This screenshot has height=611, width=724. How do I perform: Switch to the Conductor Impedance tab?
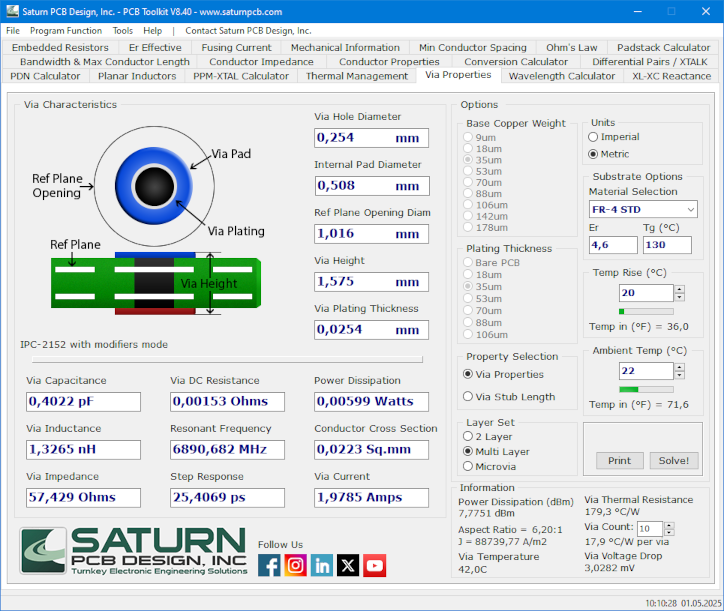pyautogui.click(x=261, y=62)
